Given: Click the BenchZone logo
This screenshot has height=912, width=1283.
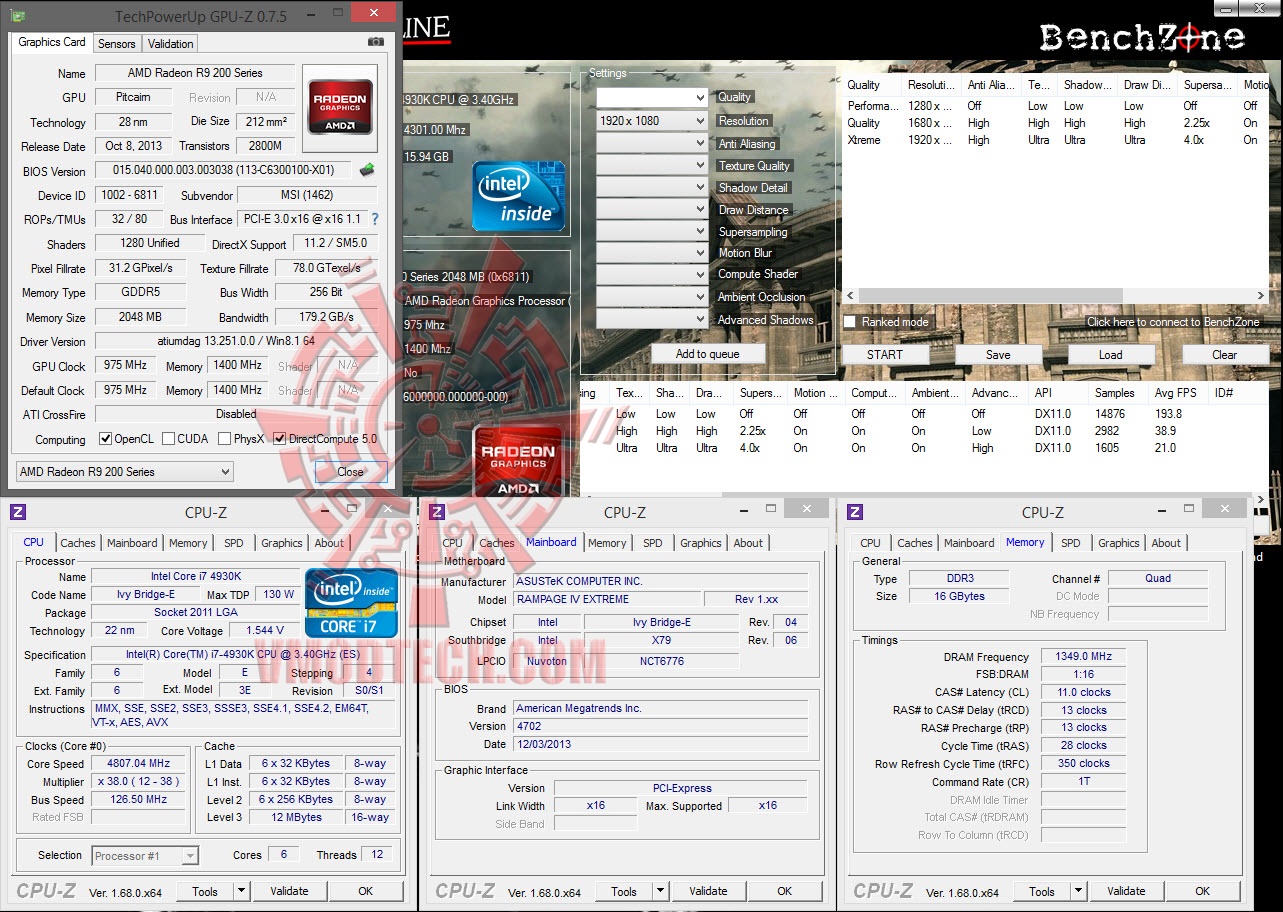Looking at the screenshot, I should coord(1142,38).
